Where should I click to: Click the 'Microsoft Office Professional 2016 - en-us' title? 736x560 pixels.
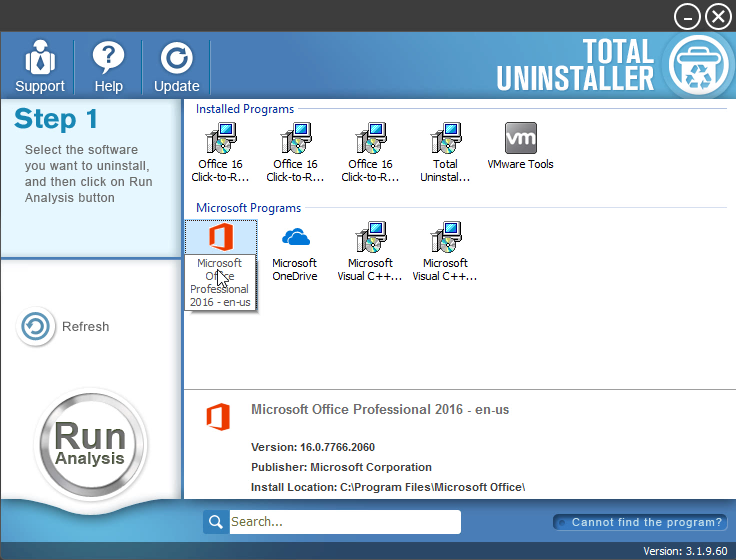(380, 409)
